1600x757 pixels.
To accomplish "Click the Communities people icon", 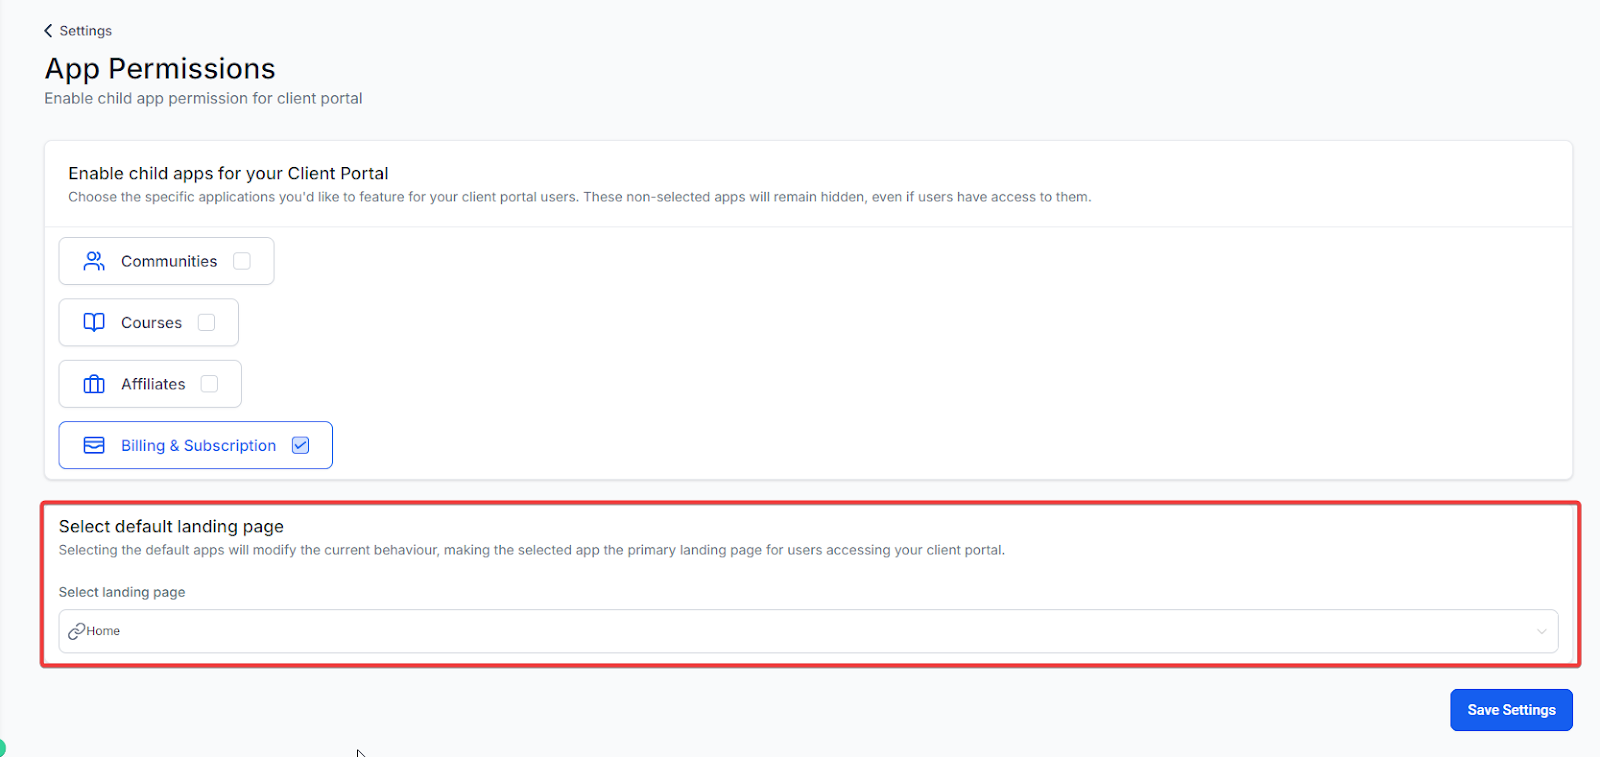I will tap(94, 261).
